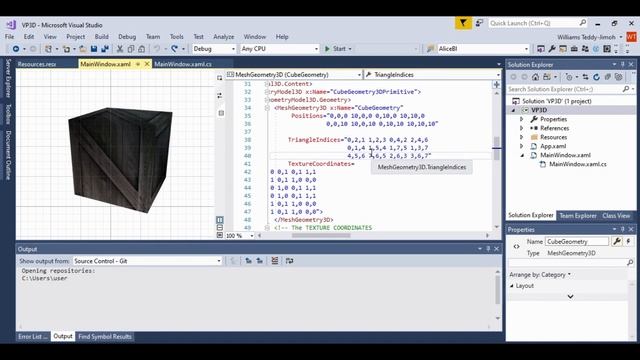Collapse the Layout category in Properties
Screen dimensions: 640x360
[x=511, y=286]
